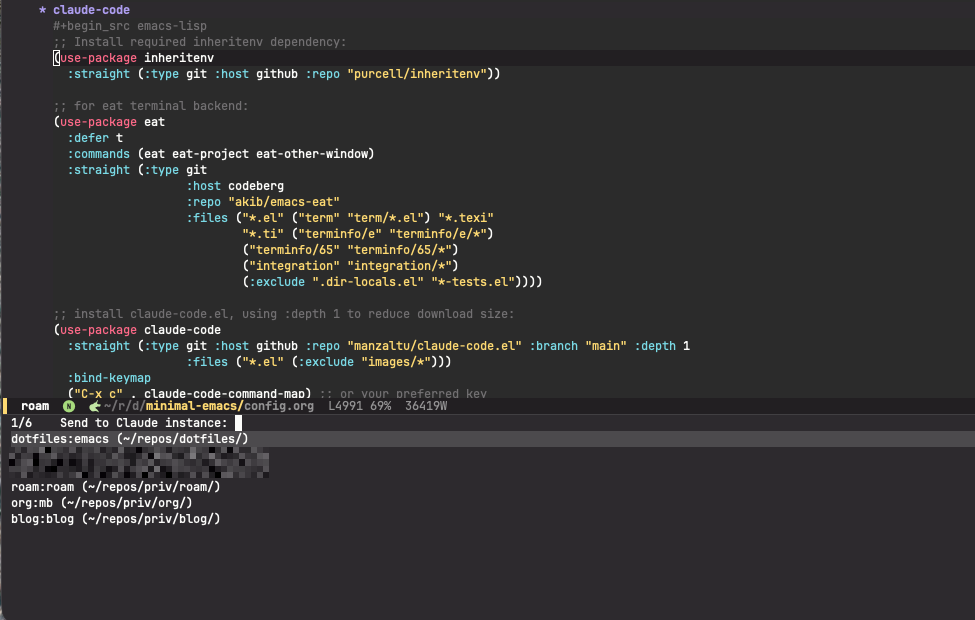Click the star bullet of claude-code heading
Viewport: 975px width, 620px height.
(x=42, y=10)
